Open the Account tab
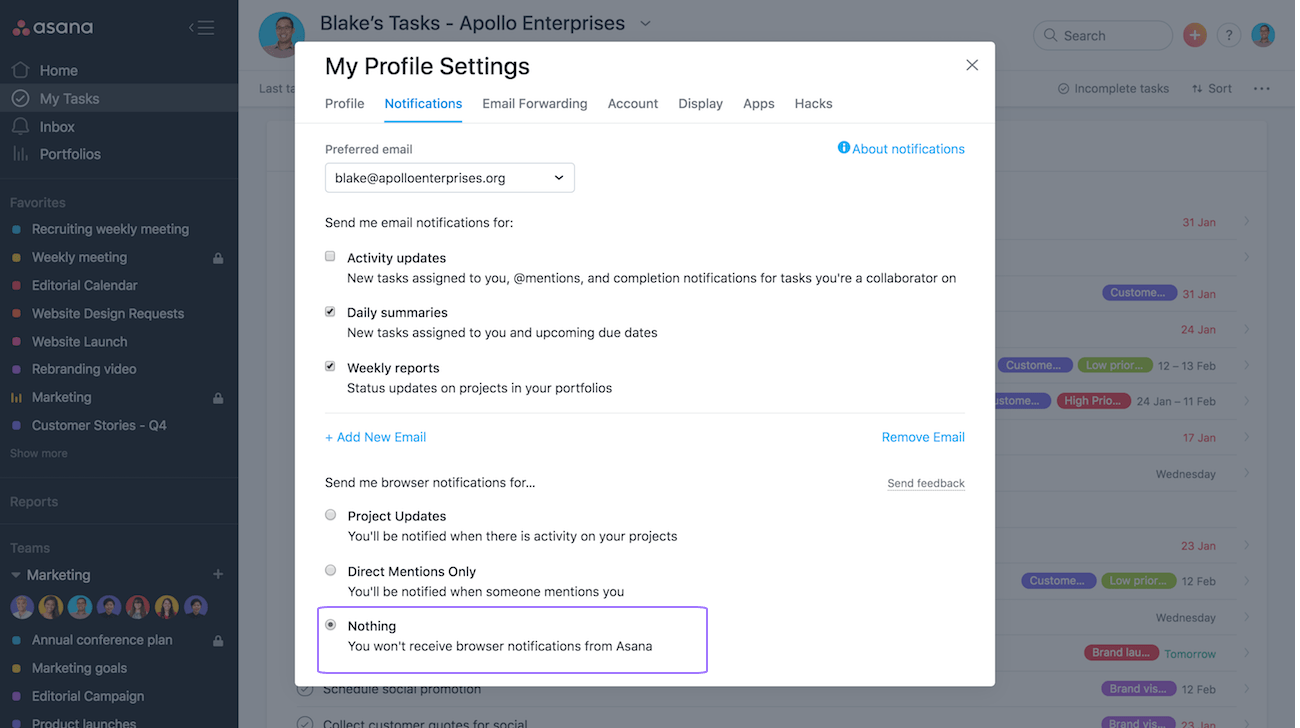The width and height of the screenshot is (1300, 728). [x=633, y=103]
